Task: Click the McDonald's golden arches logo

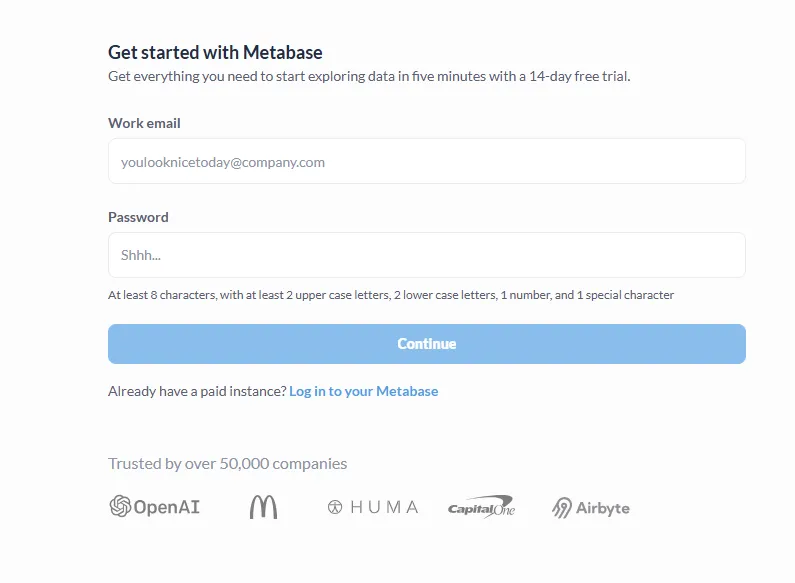Action: click(264, 507)
